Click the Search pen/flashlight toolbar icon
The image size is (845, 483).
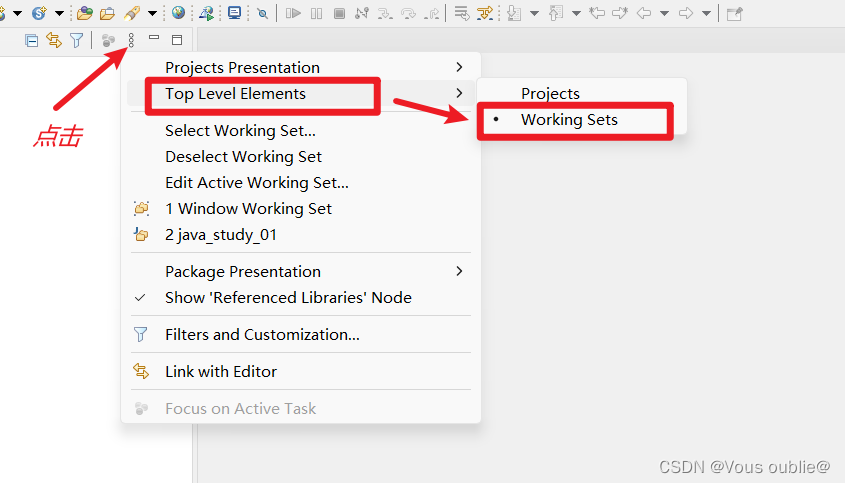point(132,13)
